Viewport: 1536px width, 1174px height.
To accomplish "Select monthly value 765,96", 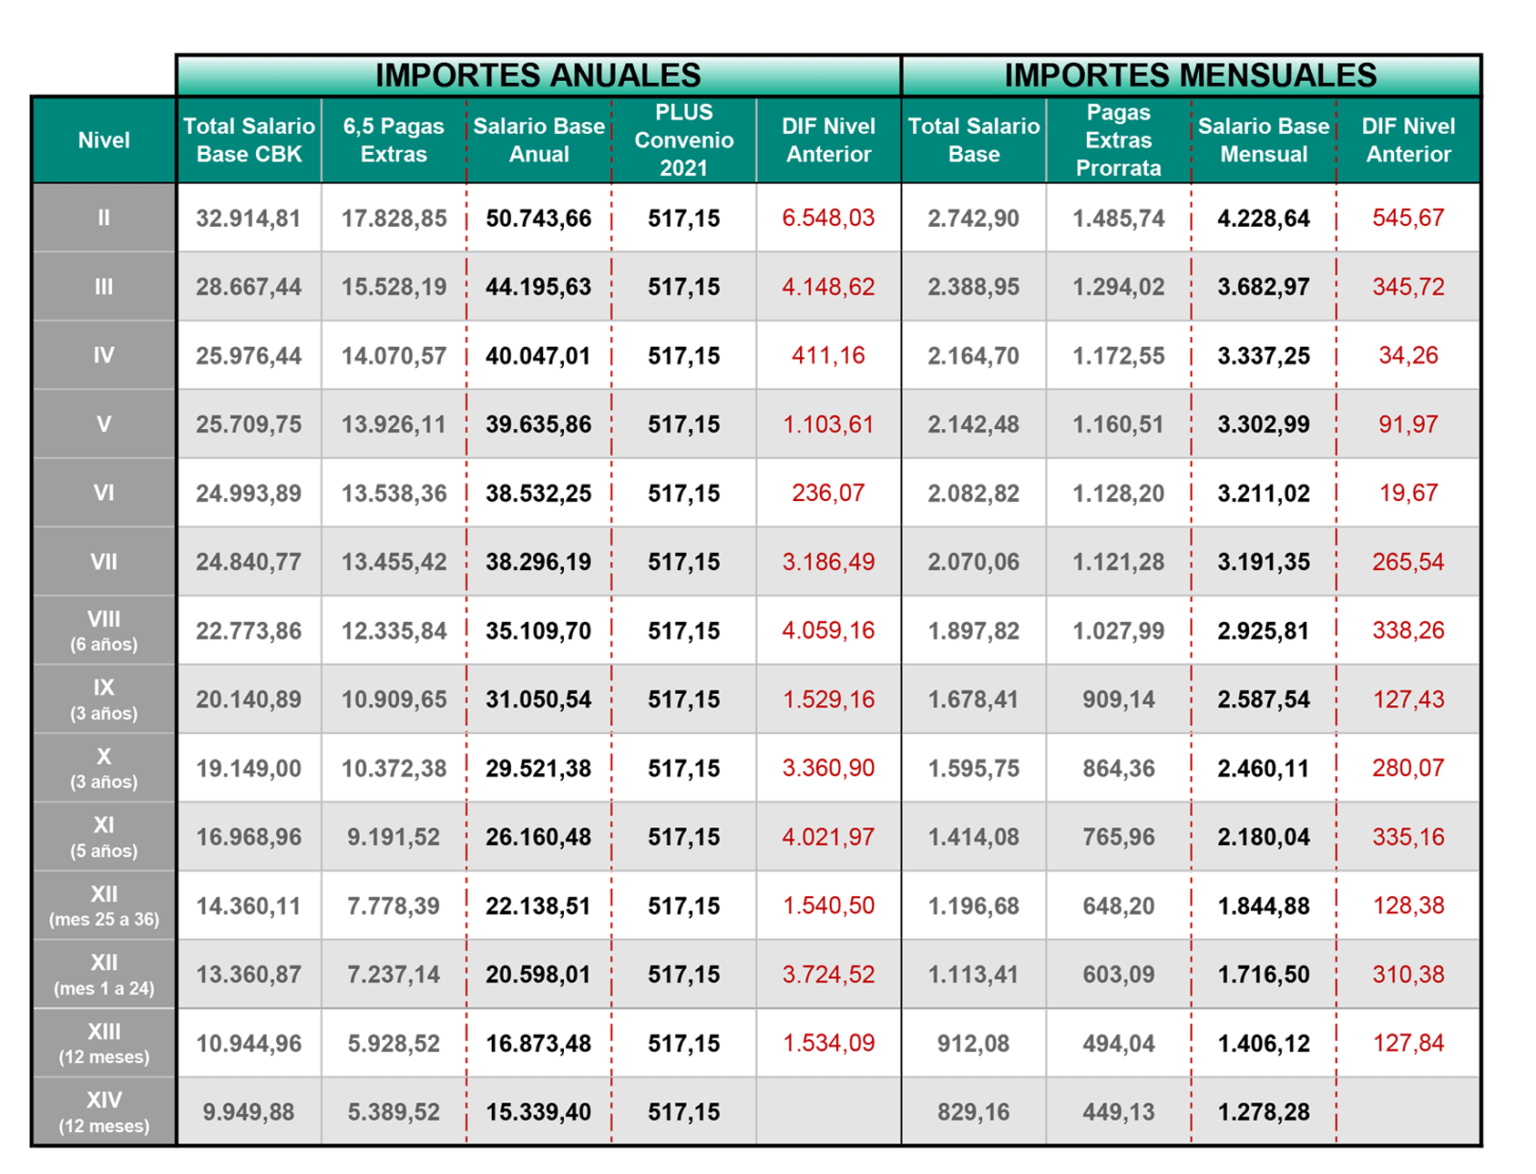I will click(1118, 837).
